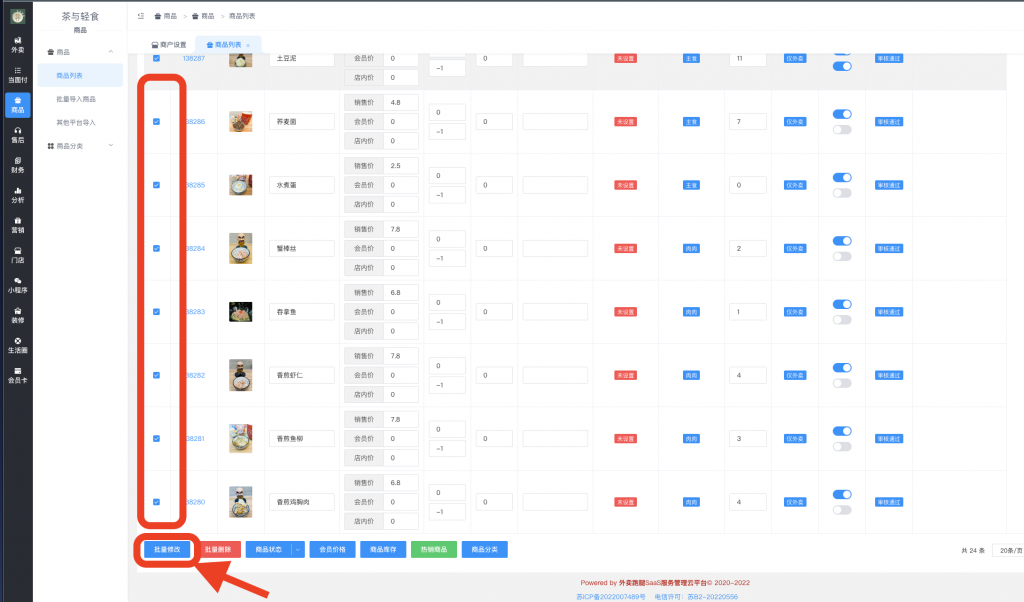The image size is (1024, 602).
Task: Go to 售后 in the sidebar
Action: click(17, 134)
